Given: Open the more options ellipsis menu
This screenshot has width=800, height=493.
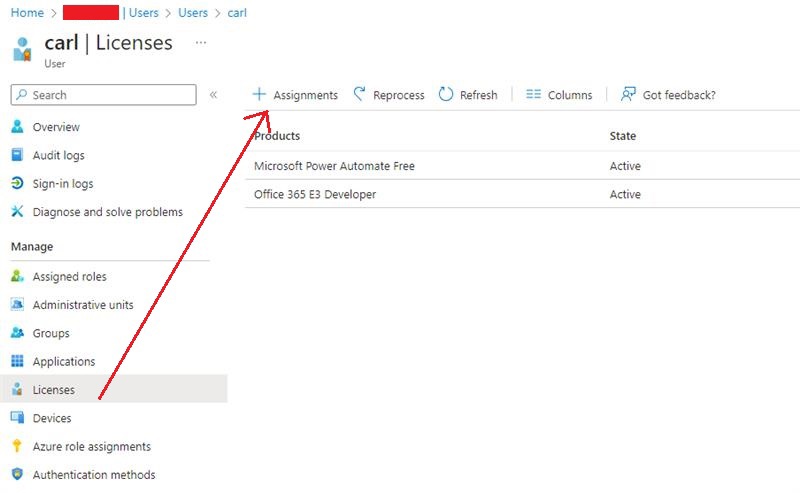Looking at the screenshot, I should pyautogui.click(x=201, y=42).
